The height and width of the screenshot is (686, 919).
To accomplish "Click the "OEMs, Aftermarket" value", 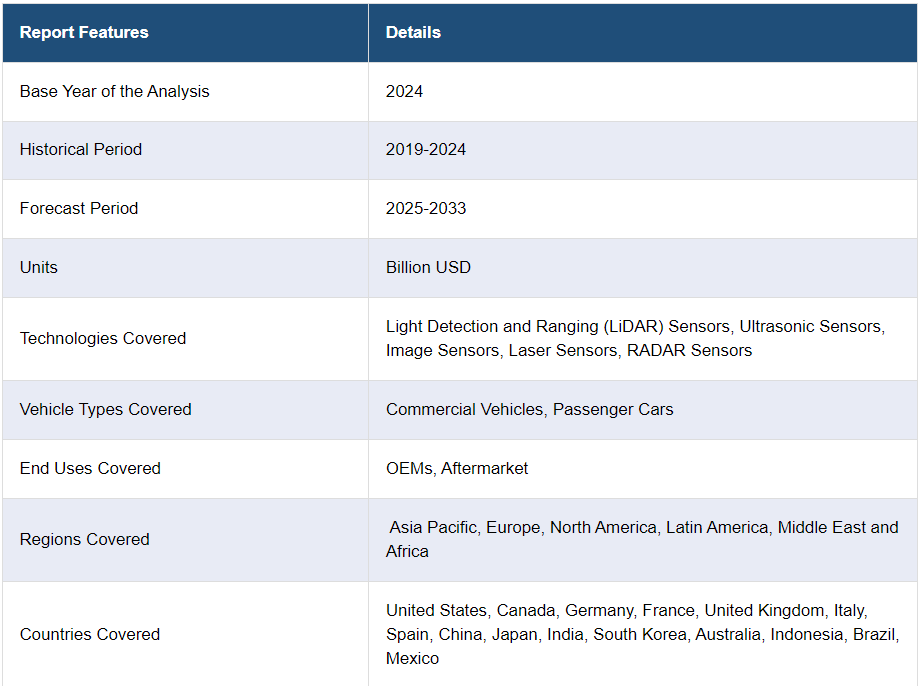I will [457, 468].
